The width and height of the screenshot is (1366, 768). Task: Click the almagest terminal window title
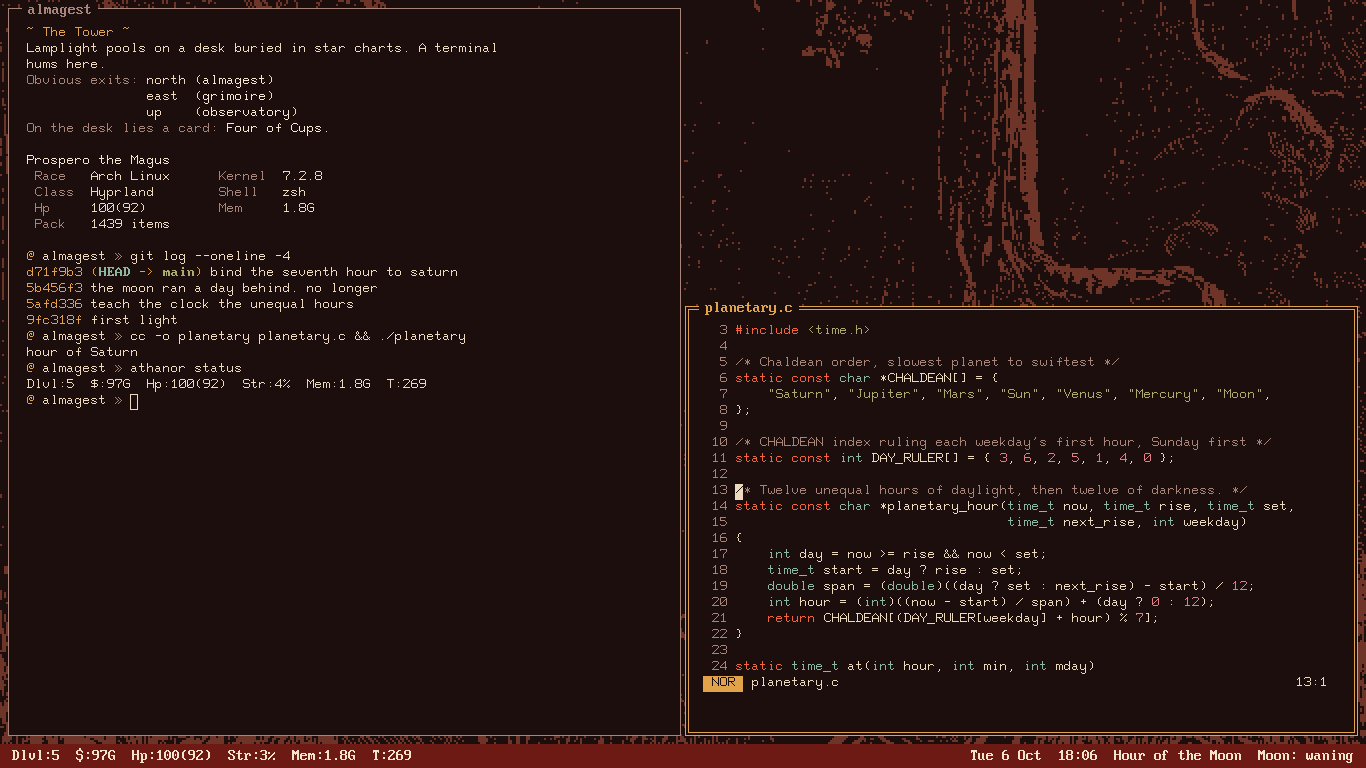tap(59, 9)
